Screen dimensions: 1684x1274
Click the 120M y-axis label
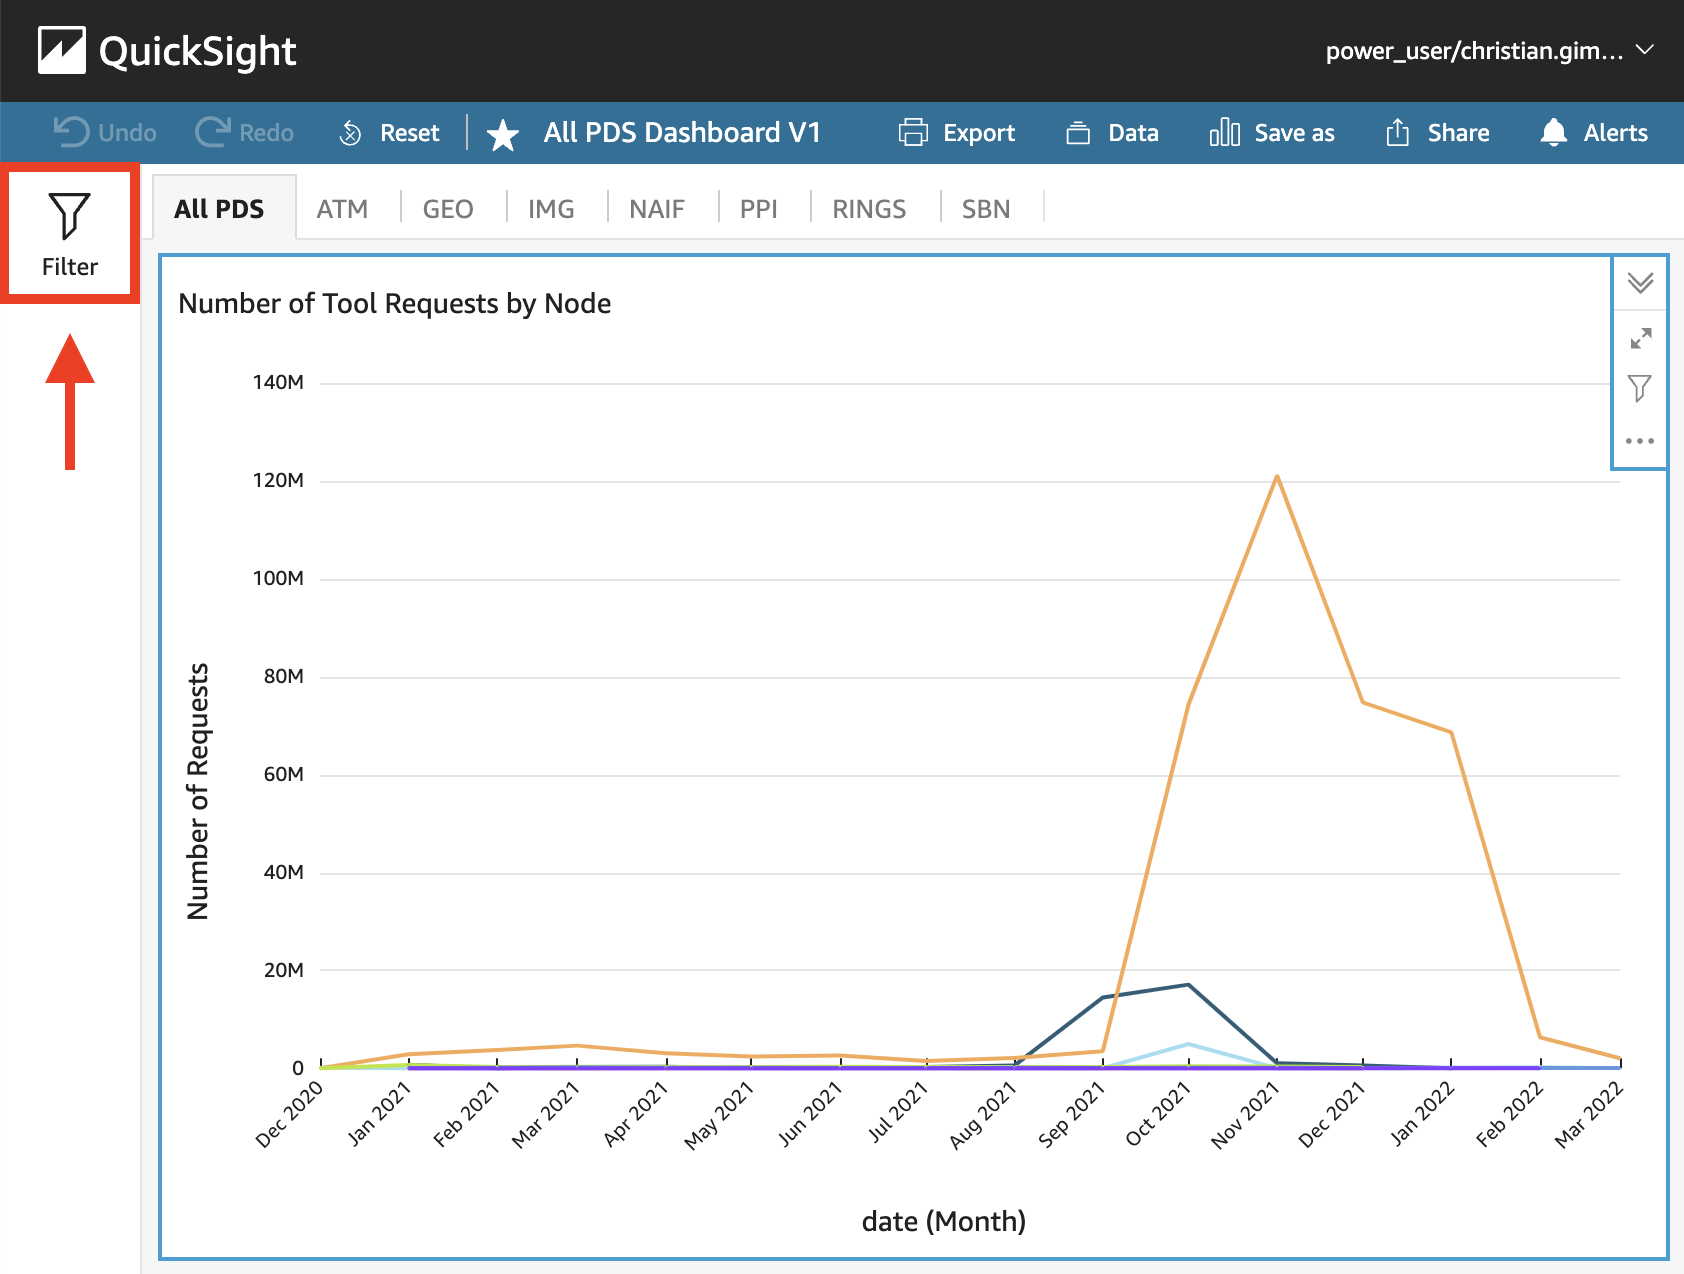click(278, 480)
